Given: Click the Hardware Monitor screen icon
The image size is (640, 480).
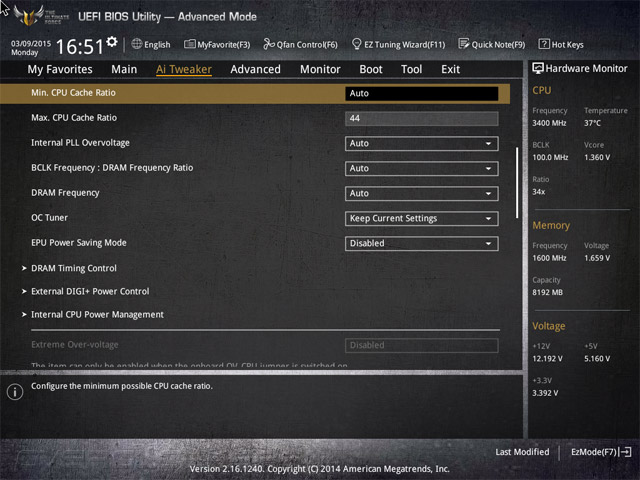Looking at the screenshot, I should [x=538, y=68].
